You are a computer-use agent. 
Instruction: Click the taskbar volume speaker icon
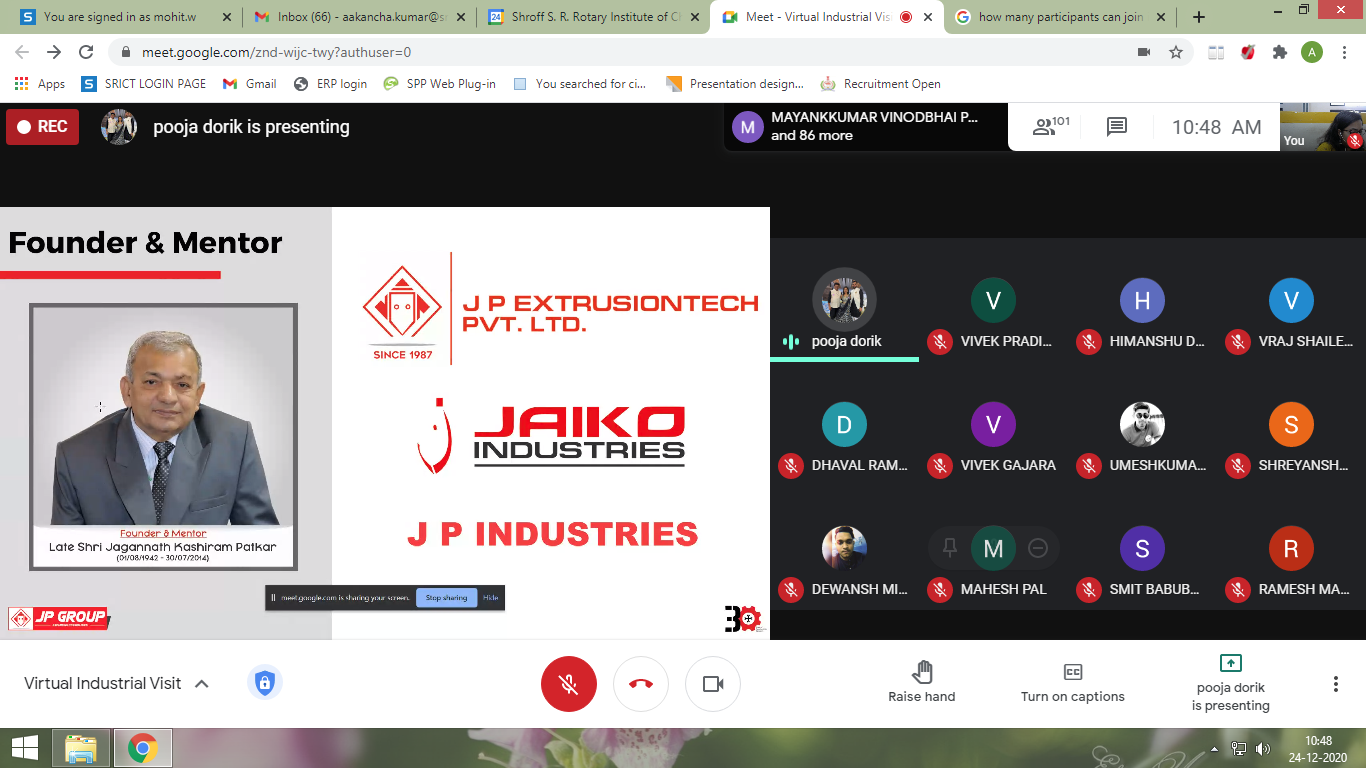click(1263, 748)
